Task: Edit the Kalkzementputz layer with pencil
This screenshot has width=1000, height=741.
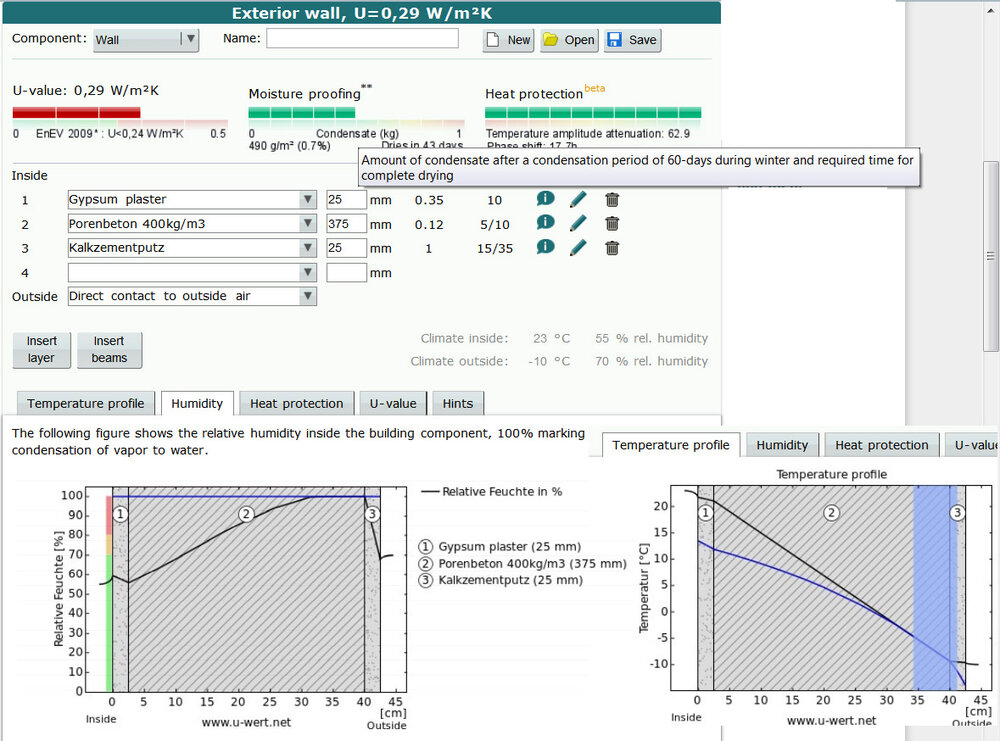Action: pos(578,247)
